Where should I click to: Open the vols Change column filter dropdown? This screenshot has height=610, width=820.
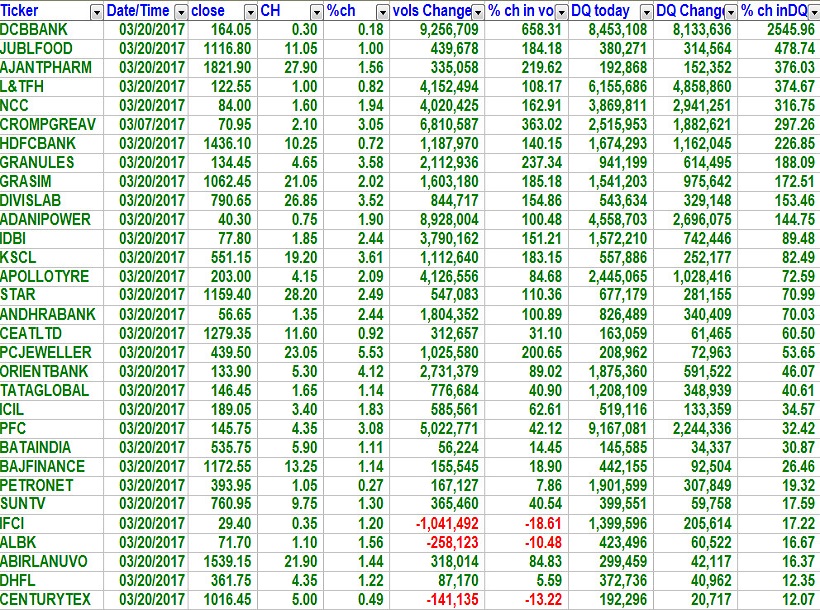pyautogui.click(x=478, y=12)
